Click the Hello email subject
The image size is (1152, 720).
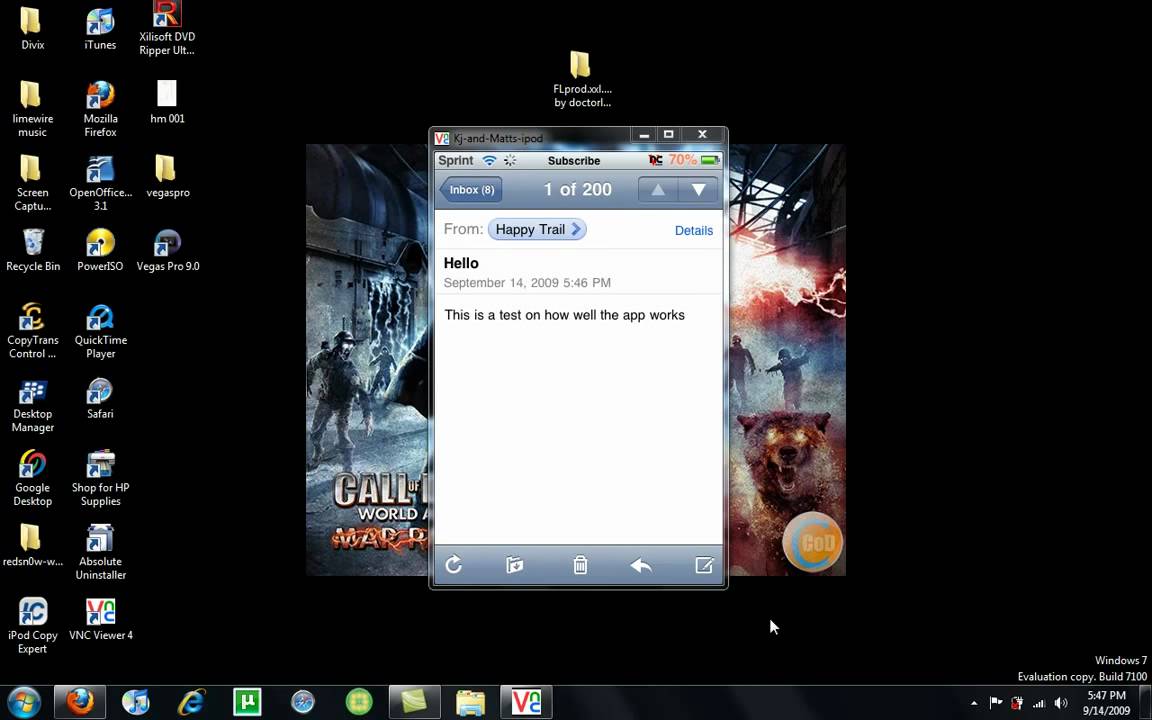461,263
